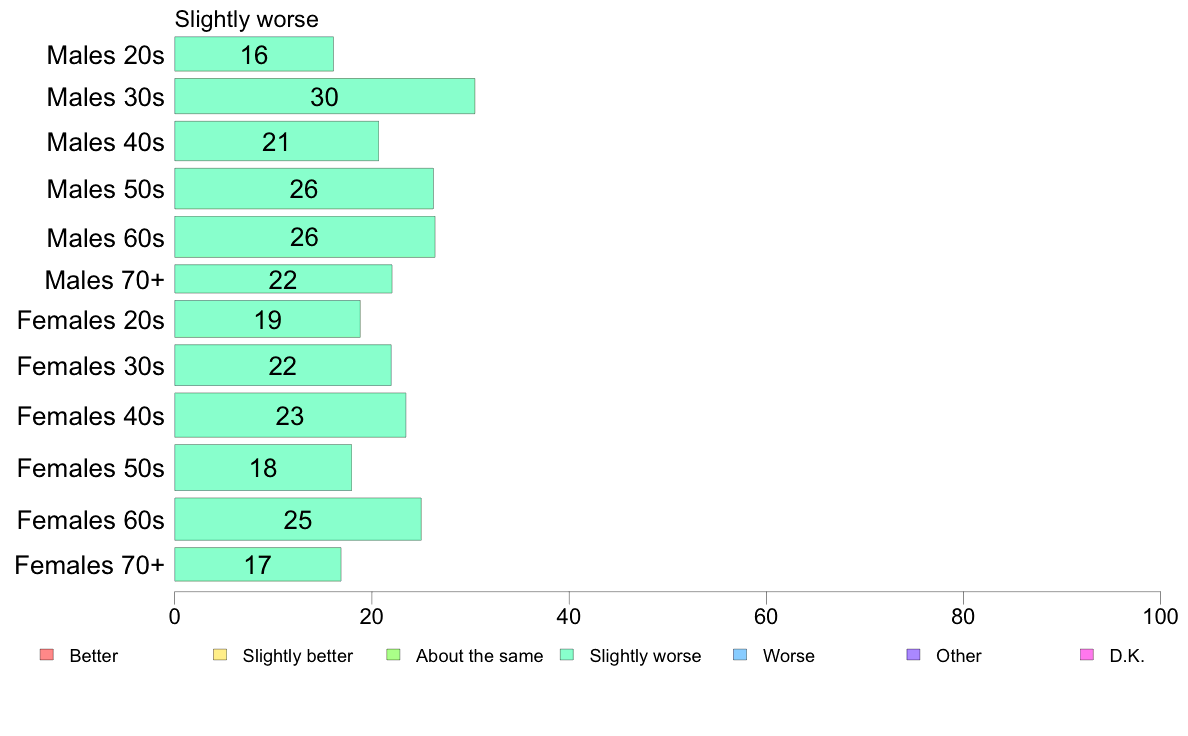Image resolution: width=1188 pixels, height=736 pixels.
Task: Click the Females 70+ bar with value 17
Action: [258, 565]
